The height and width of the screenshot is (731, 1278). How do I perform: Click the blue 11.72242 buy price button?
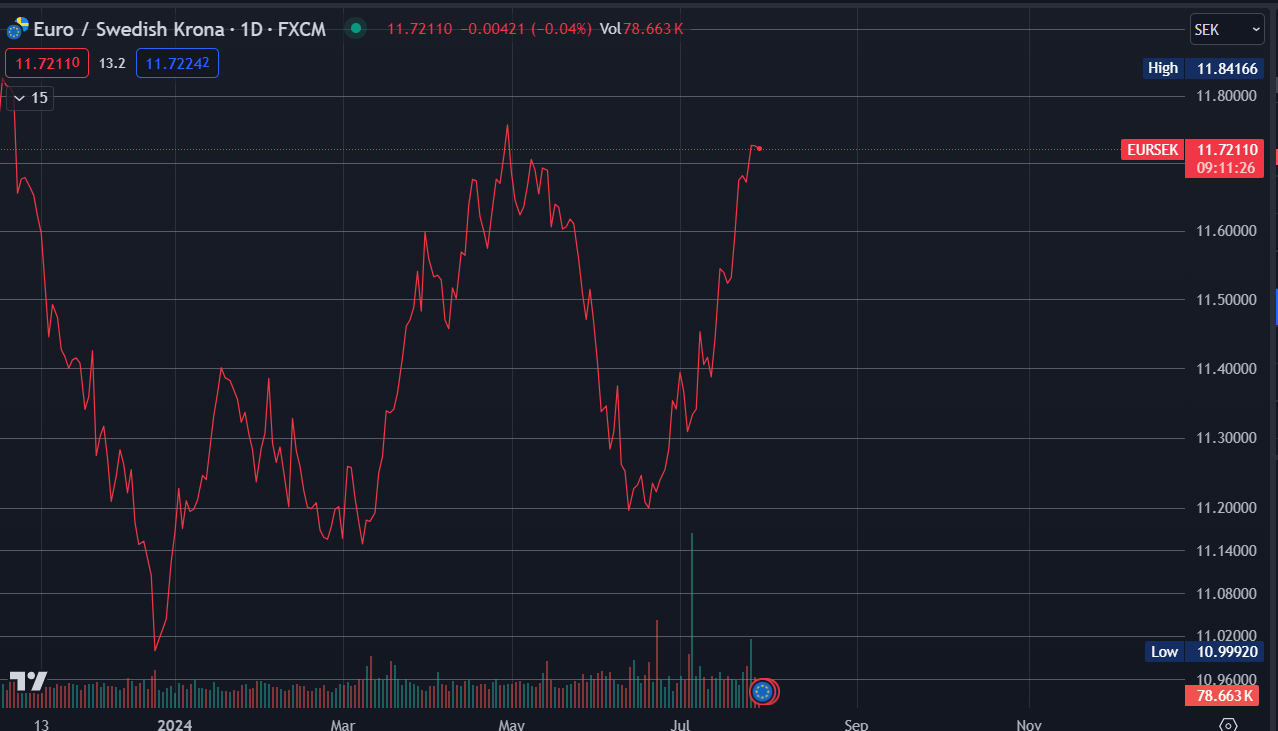[x=177, y=64]
